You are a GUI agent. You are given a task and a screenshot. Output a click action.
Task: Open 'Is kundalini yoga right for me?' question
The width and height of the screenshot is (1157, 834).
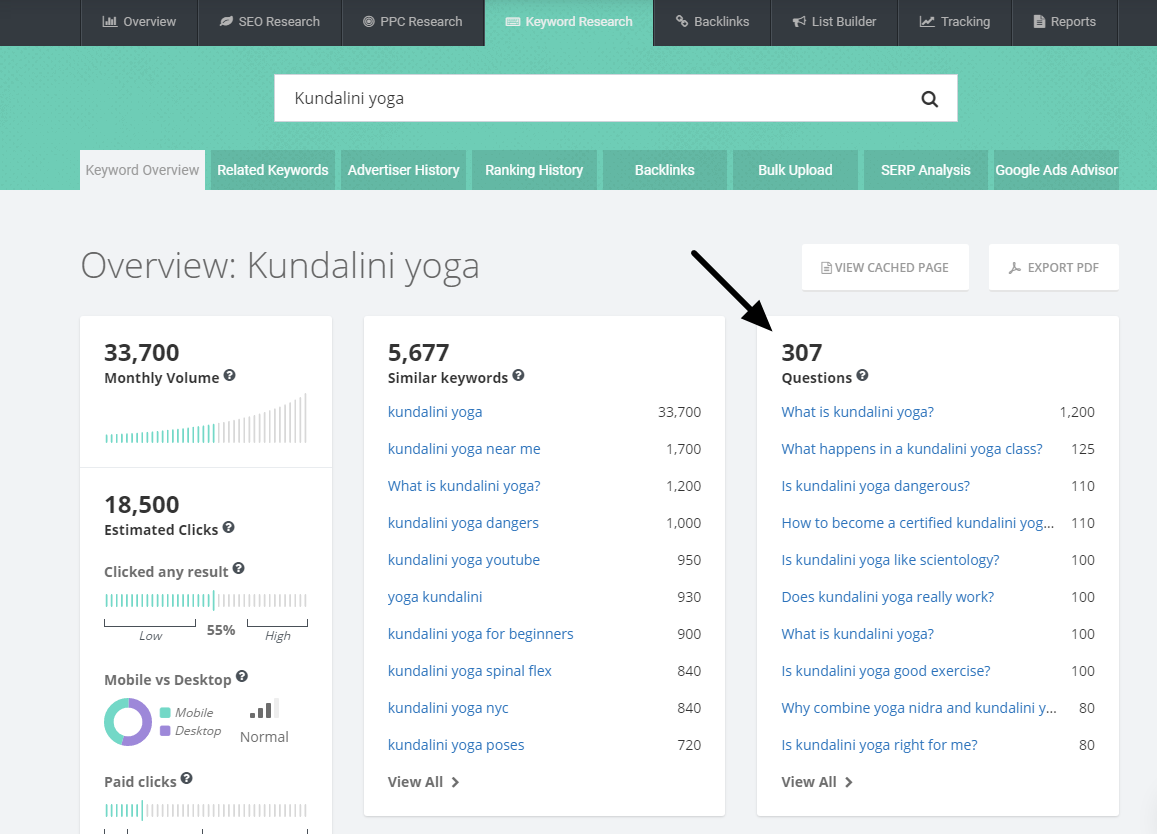[880, 745]
